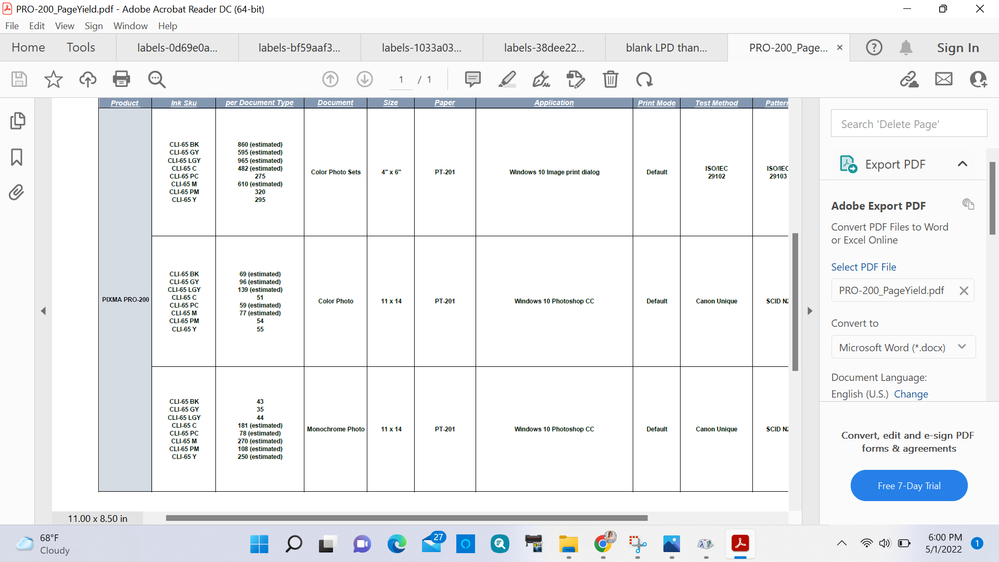Open the File menu

pos(12,26)
